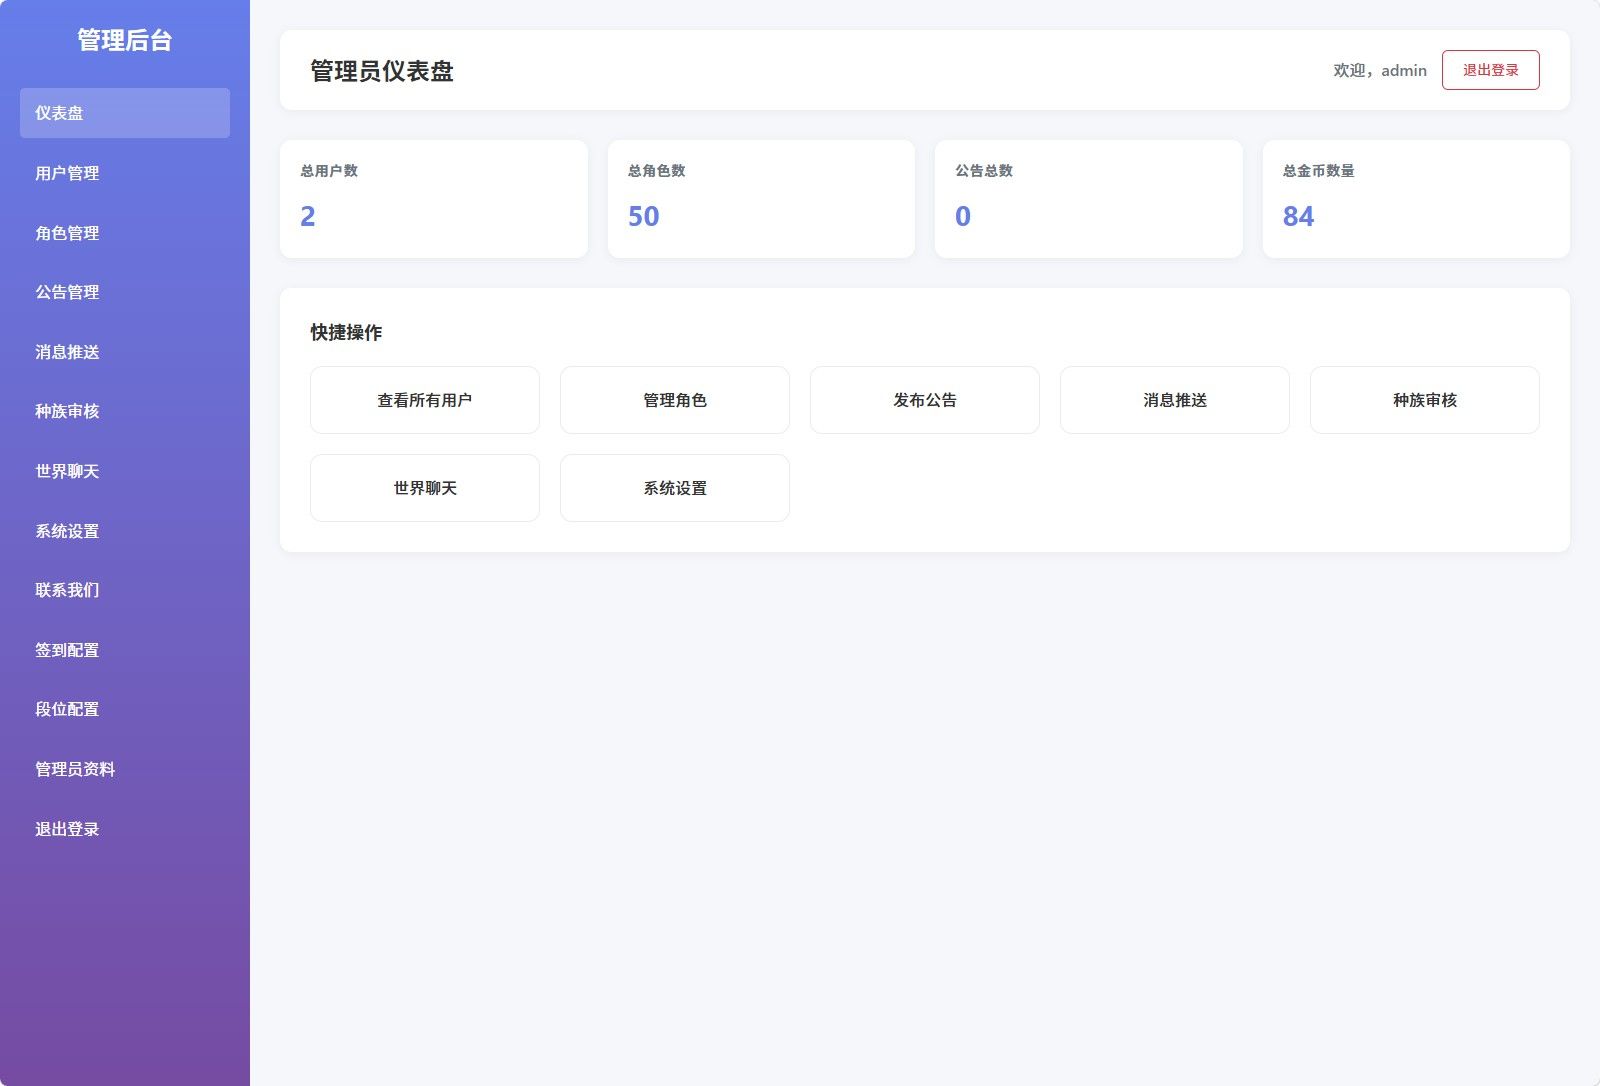Screen dimensions: 1600x1086
Task: Open 世界聊天 from quick actions
Action: click(x=424, y=487)
